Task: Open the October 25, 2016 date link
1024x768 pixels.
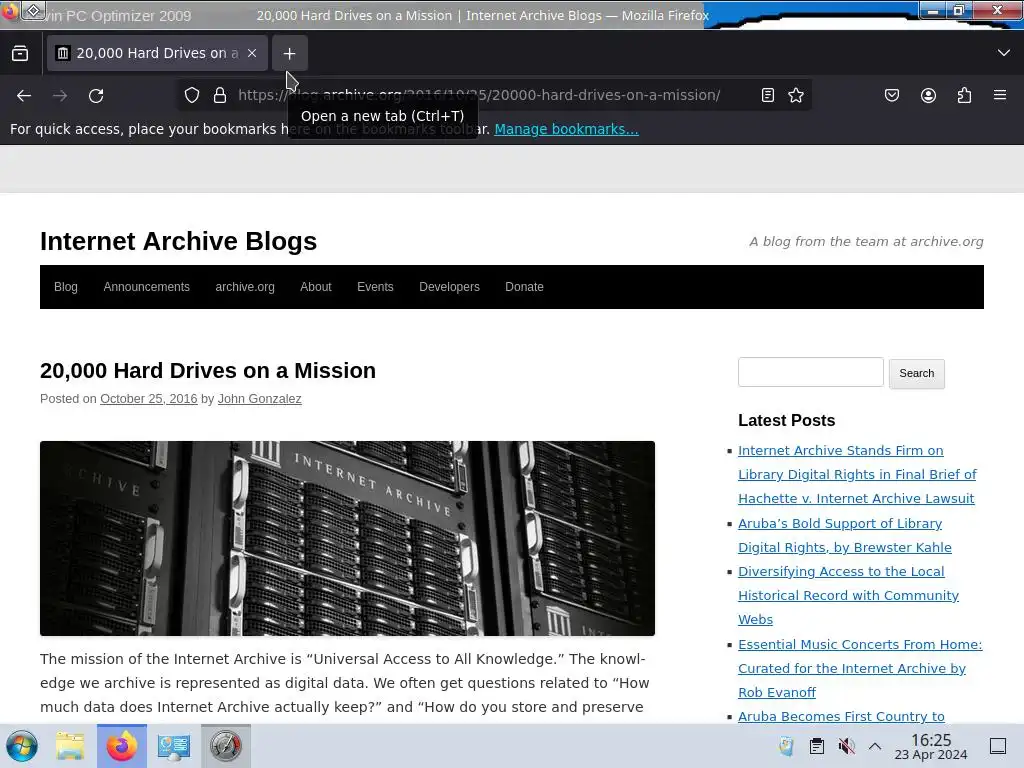Action: pyautogui.click(x=148, y=398)
